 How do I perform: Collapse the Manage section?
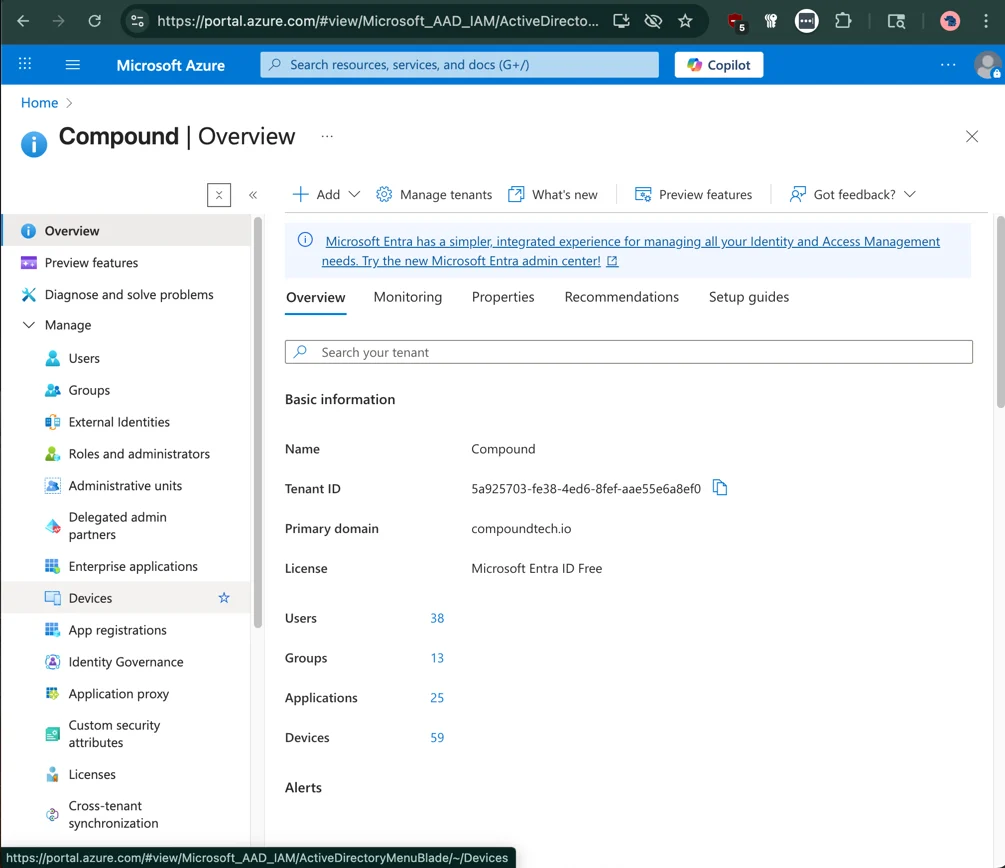[x=28, y=324]
